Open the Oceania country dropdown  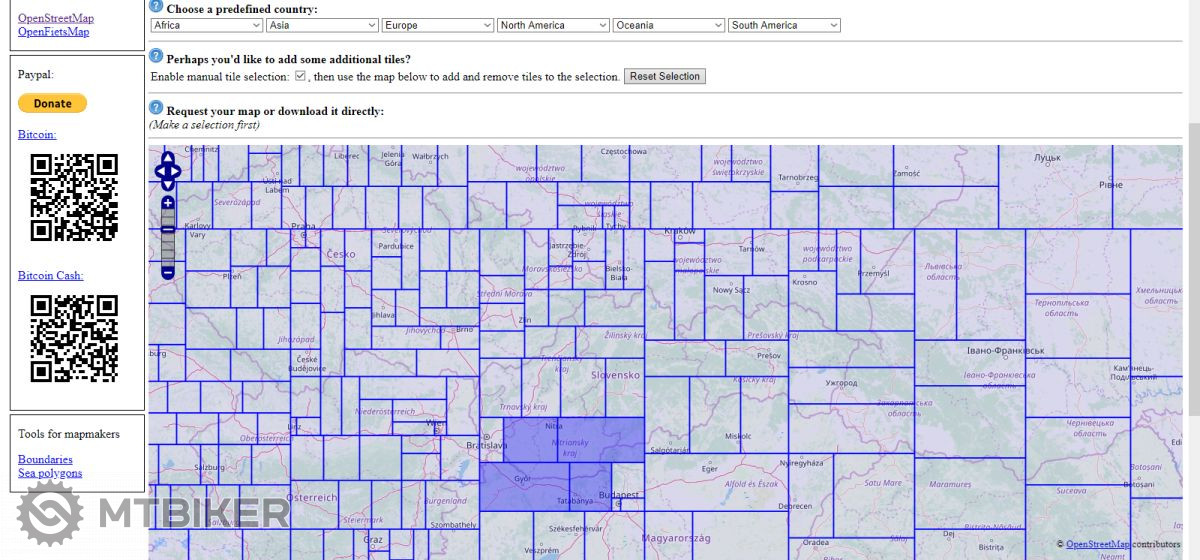(x=669, y=25)
